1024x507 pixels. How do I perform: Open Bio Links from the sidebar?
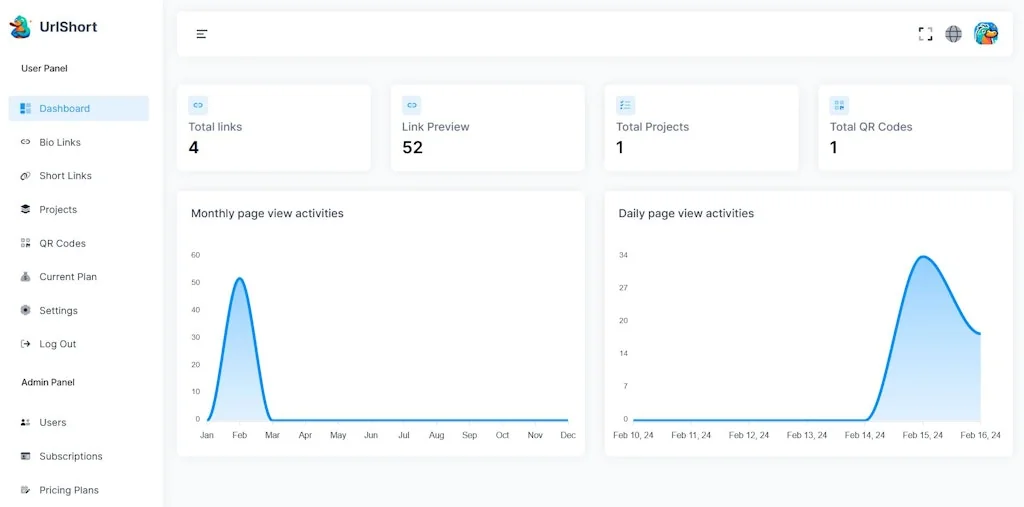tap(60, 143)
